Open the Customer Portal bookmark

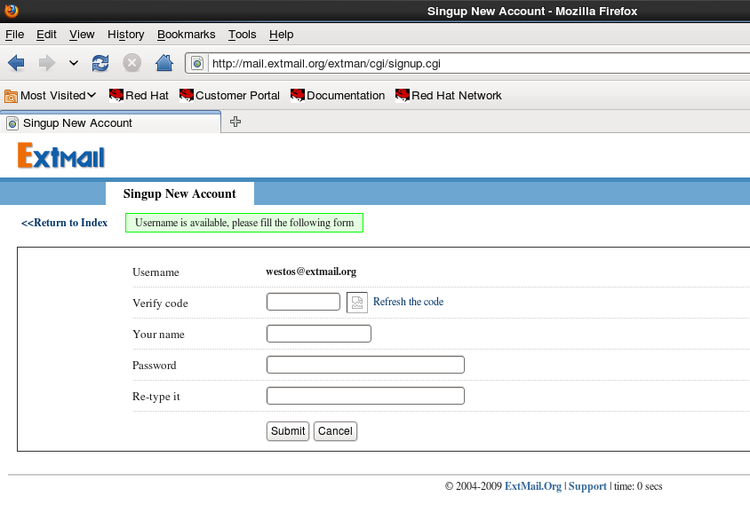[230, 96]
